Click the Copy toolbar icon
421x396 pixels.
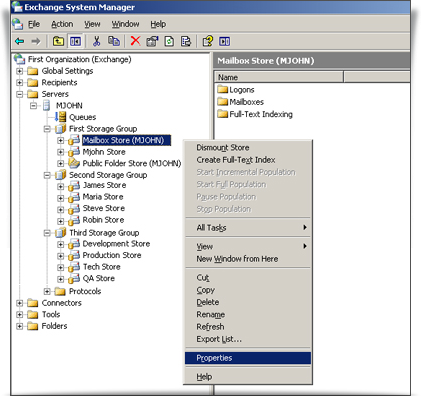(x=114, y=41)
